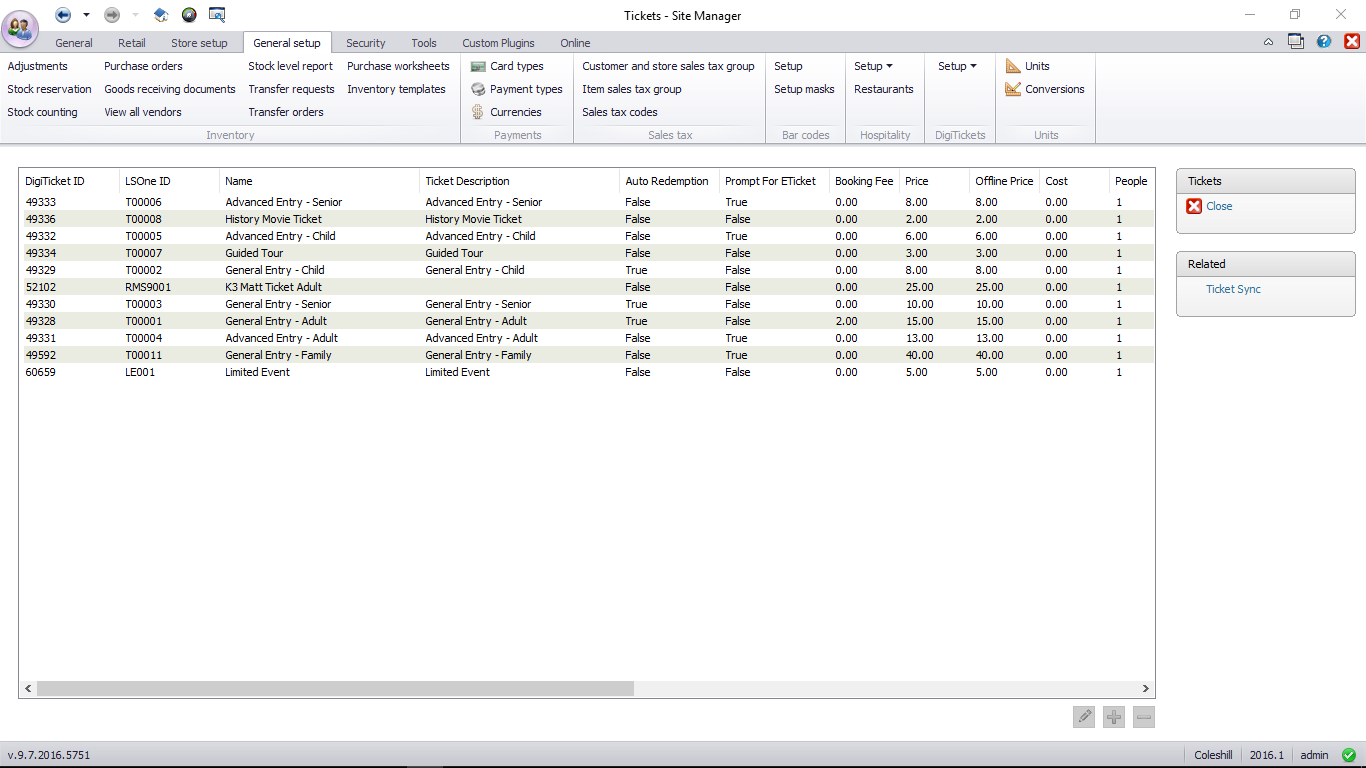Switch to the Store setup tab

tap(199, 43)
